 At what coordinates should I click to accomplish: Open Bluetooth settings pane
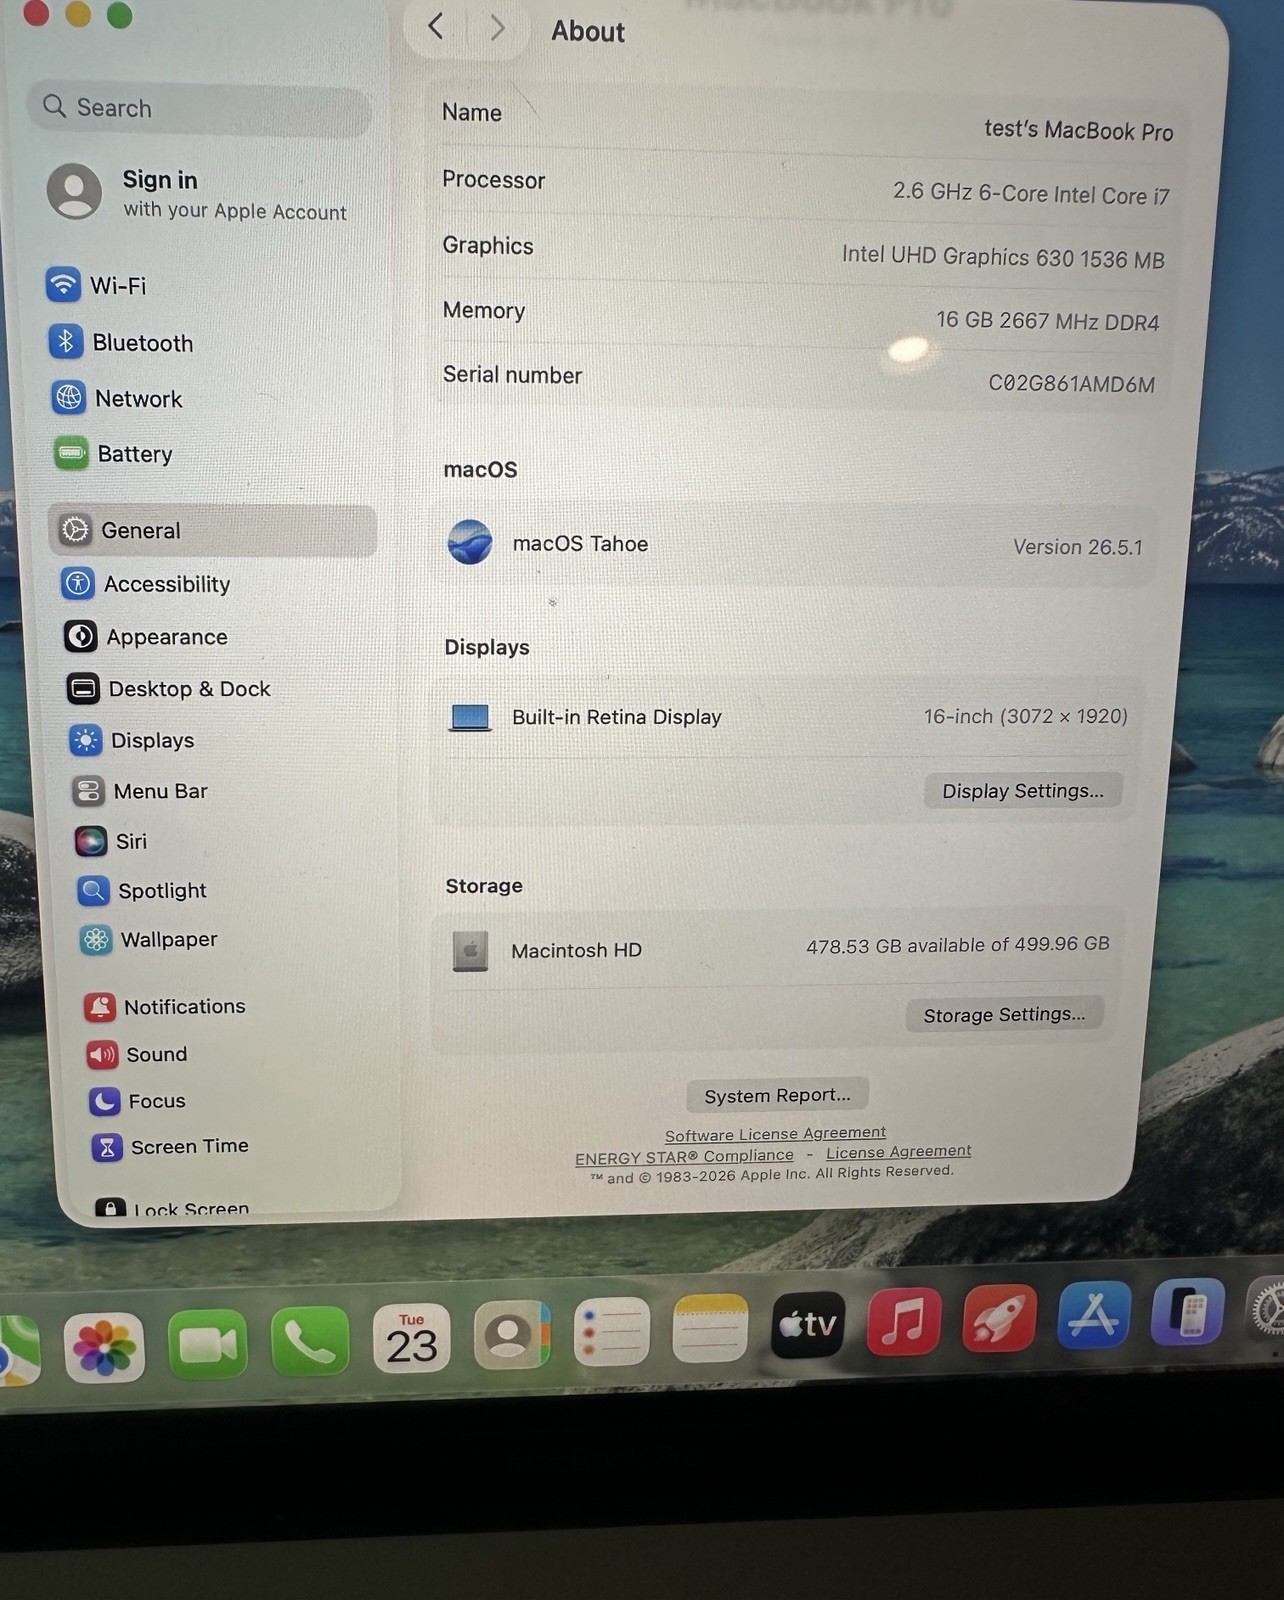click(x=121, y=343)
